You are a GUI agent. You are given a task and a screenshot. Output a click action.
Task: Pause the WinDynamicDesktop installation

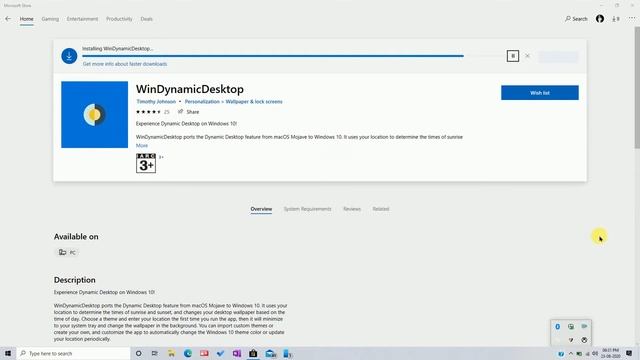pos(513,56)
